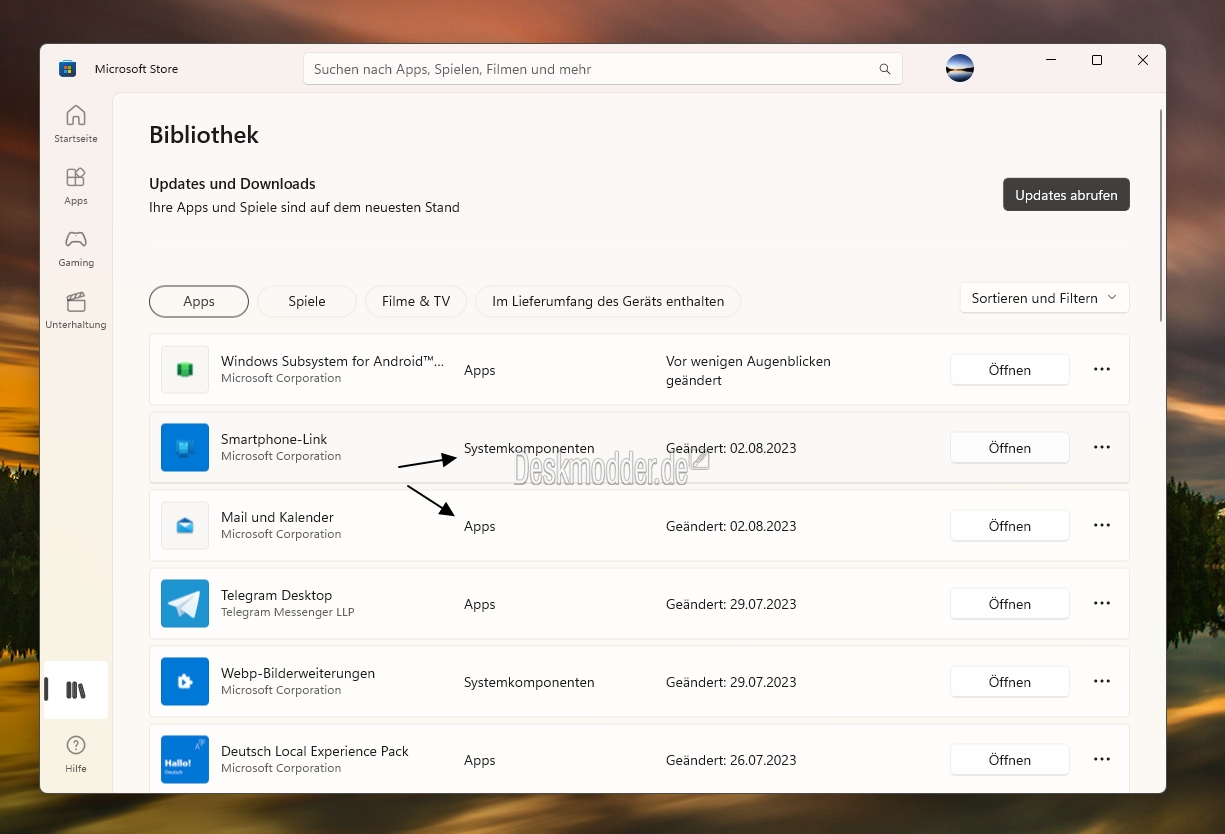Select the Bibliothek library sidebar icon

(x=76, y=690)
